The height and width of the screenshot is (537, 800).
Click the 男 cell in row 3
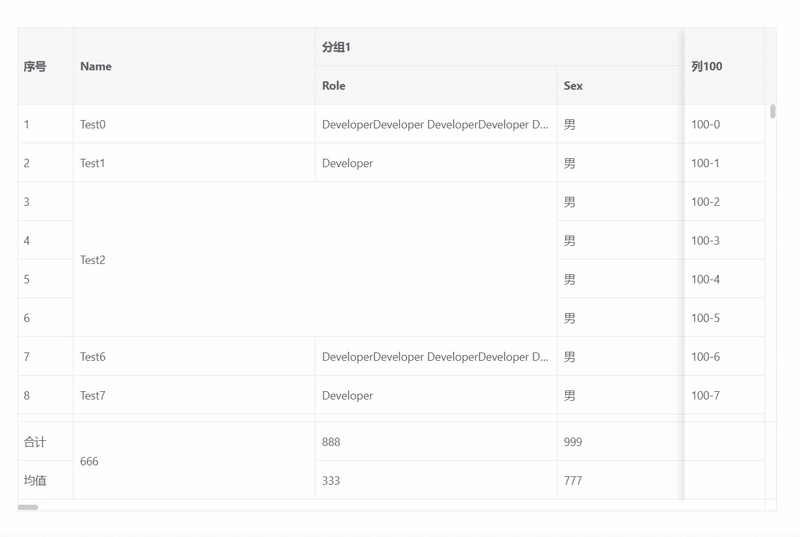(620, 201)
